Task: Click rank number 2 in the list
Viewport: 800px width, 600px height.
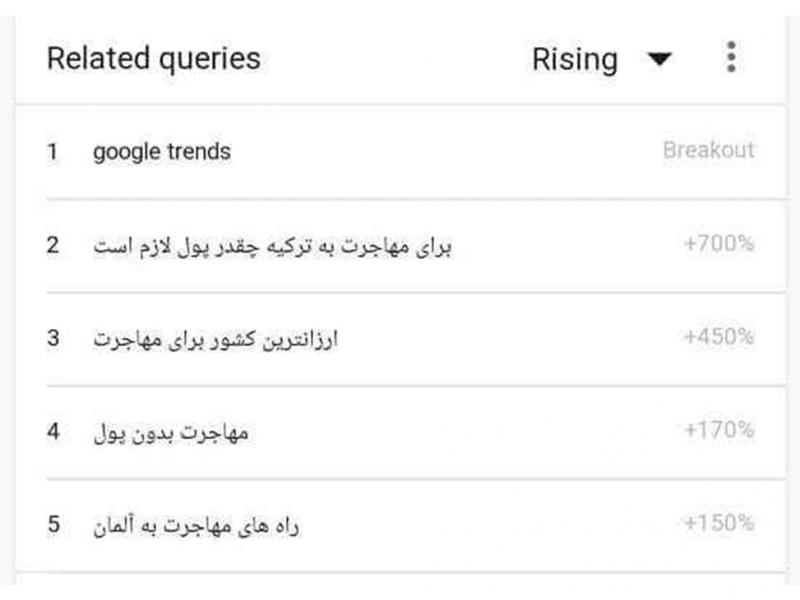Action: point(53,245)
